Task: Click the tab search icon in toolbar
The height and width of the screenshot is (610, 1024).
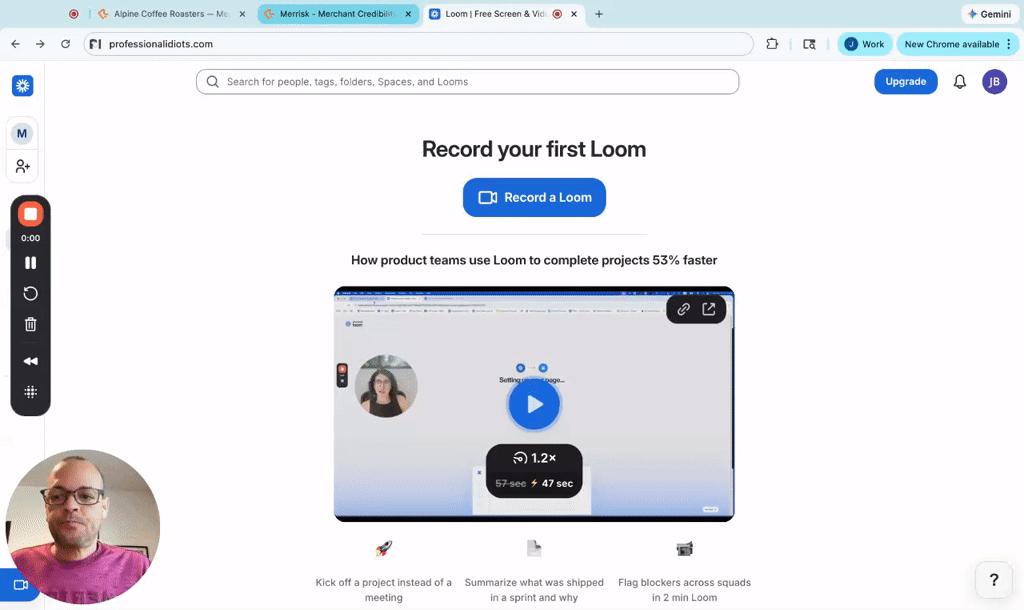Action: point(809,44)
